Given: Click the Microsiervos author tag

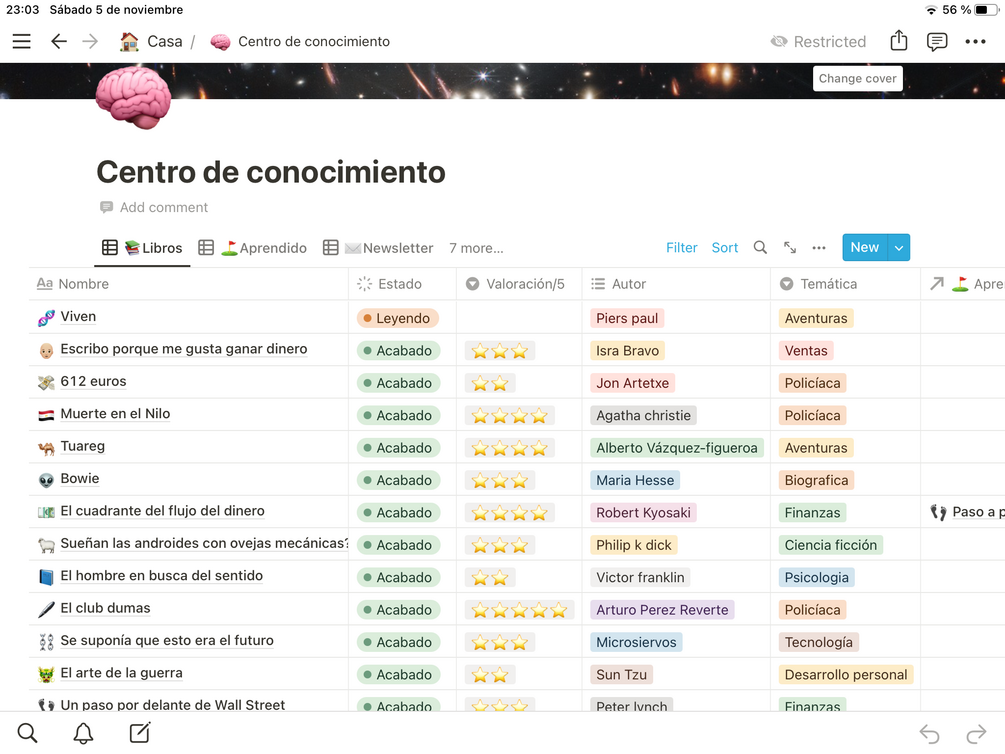Looking at the screenshot, I should [x=636, y=642].
